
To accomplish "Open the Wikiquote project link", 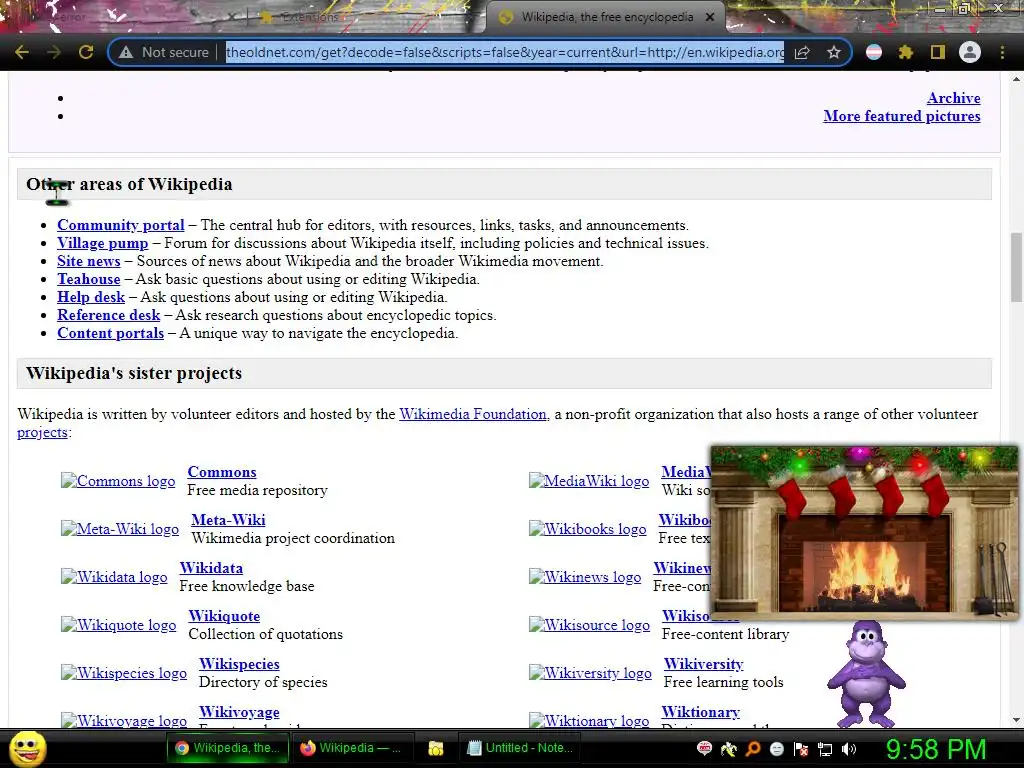I will pyautogui.click(x=224, y=616).
